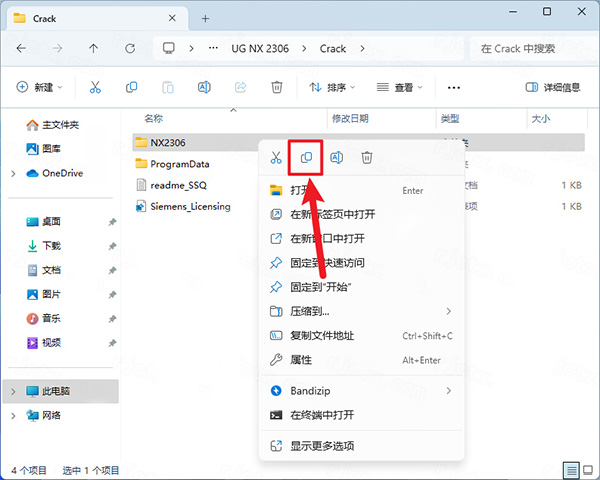
Task: Click the chevron after Crack in the address bar
Action: coord(362,49)
